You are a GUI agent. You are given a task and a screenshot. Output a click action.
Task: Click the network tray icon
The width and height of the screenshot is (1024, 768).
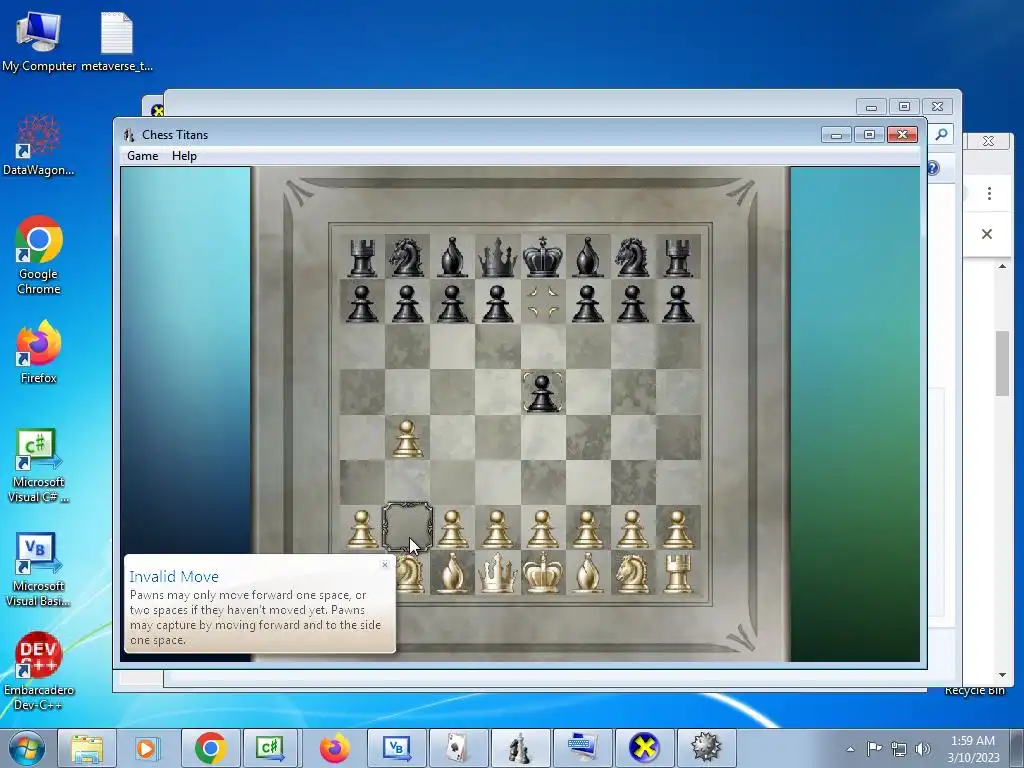[x=899, y=749]
